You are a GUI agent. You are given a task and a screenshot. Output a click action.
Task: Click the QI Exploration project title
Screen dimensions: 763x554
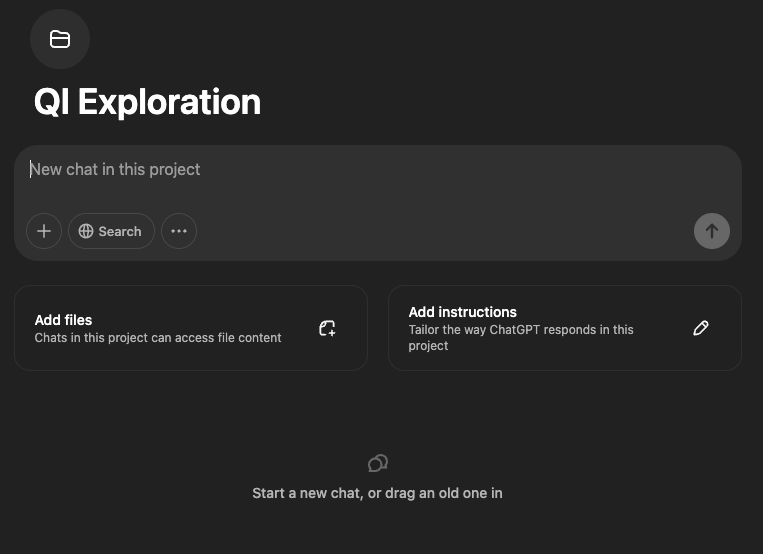[147, 102]
